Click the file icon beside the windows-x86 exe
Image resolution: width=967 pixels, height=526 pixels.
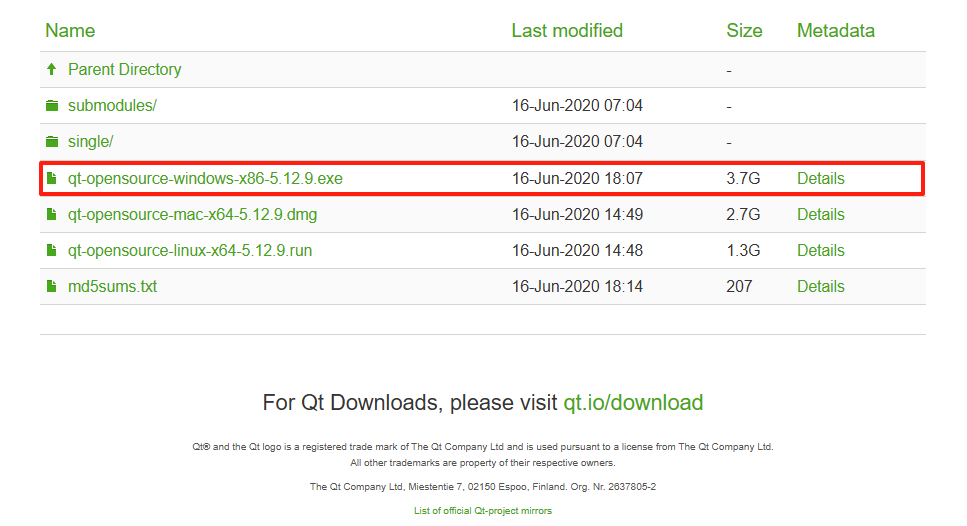tap(52, 178)
